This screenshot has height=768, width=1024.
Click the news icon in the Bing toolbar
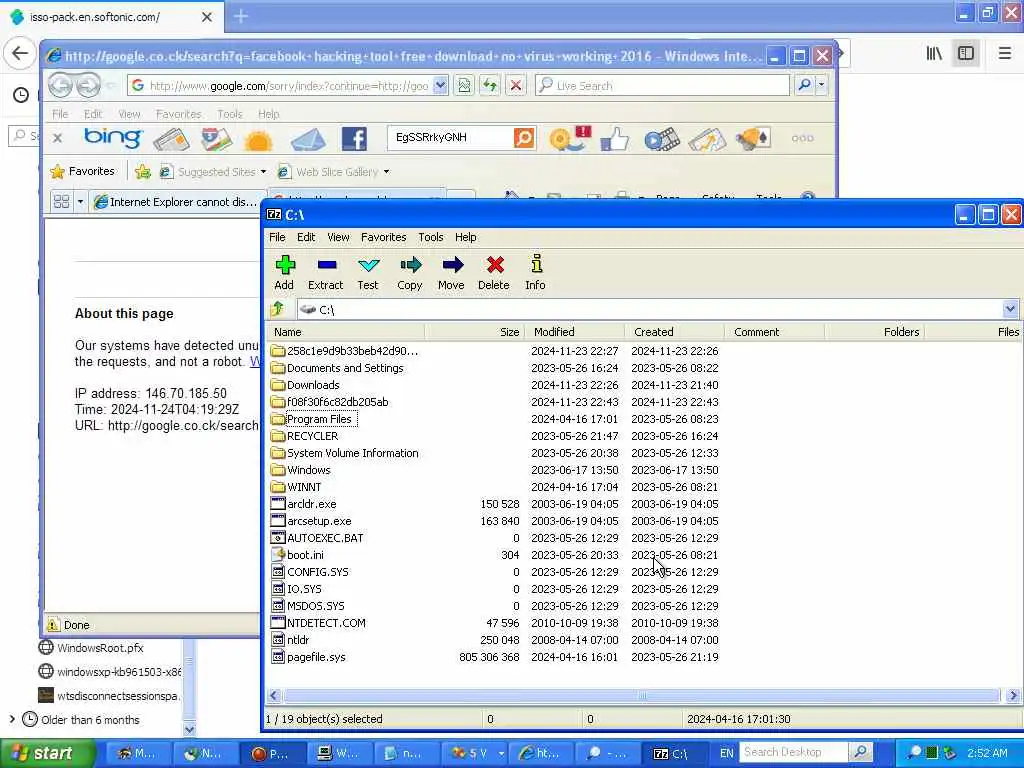click(x=171, y=139)
